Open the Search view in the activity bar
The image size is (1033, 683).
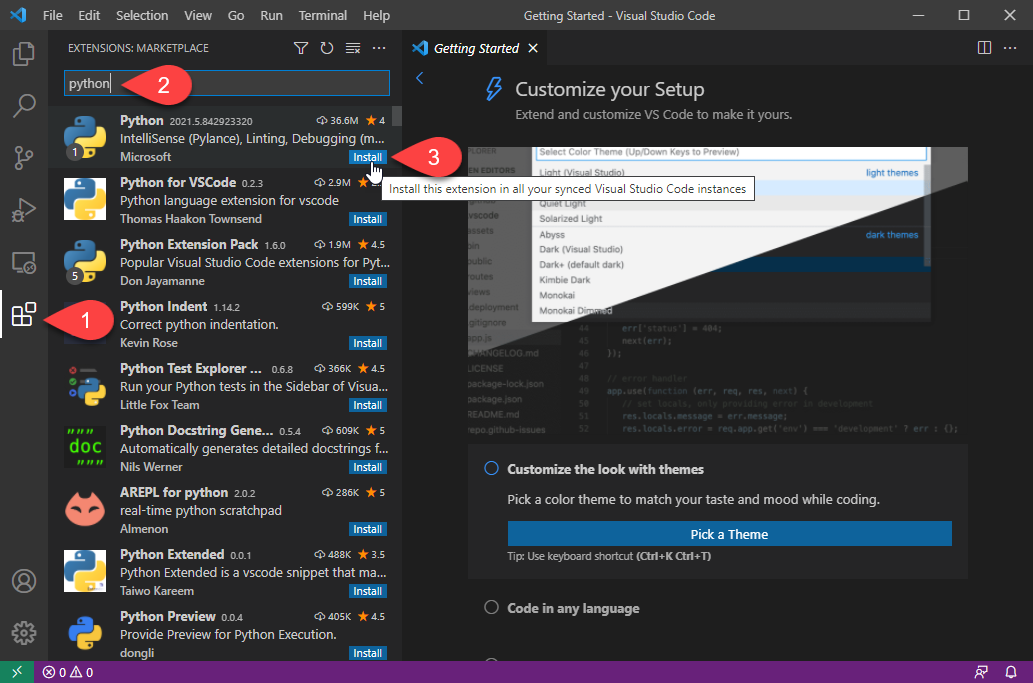pos(24,105)
